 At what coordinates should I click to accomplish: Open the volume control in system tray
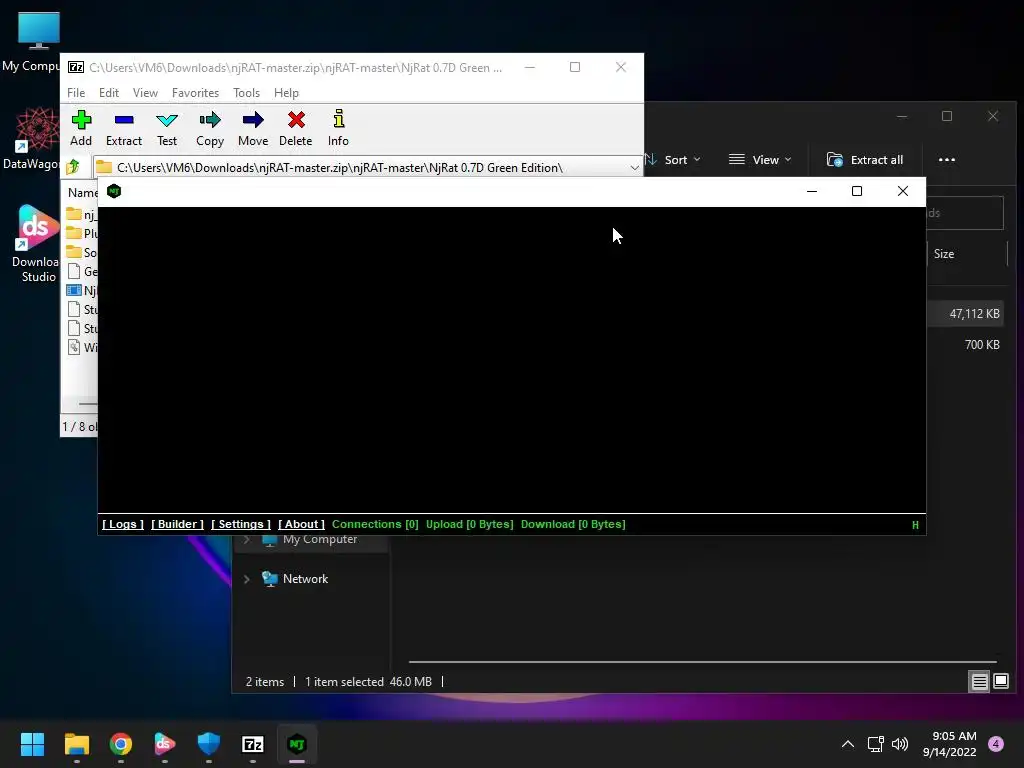pos(900,744)
